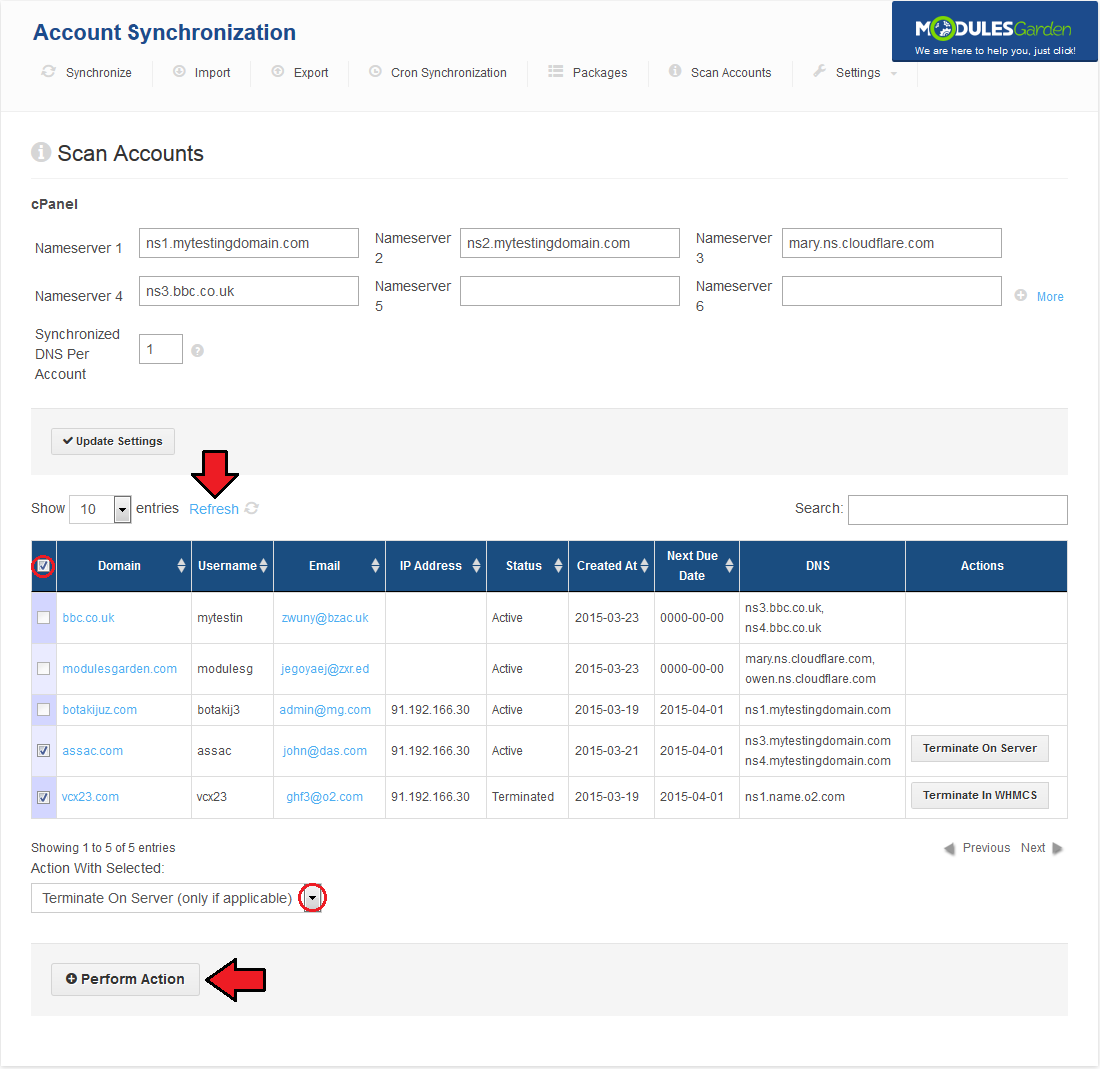Click Terminate In WHMCS for vcx23.com
Image resolution: width=1100 pixels, height=1069 pixels.
[x=979, y=795]
